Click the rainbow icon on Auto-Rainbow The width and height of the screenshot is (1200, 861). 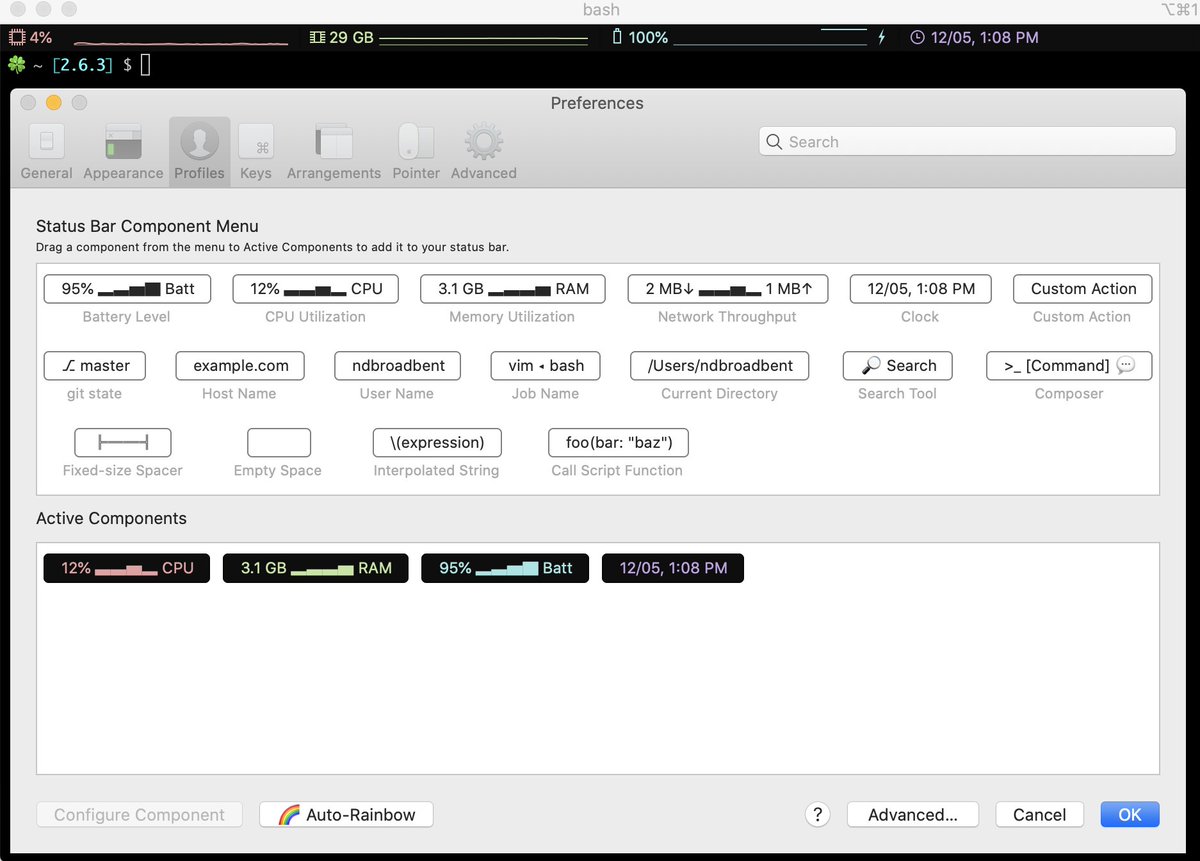291,814
